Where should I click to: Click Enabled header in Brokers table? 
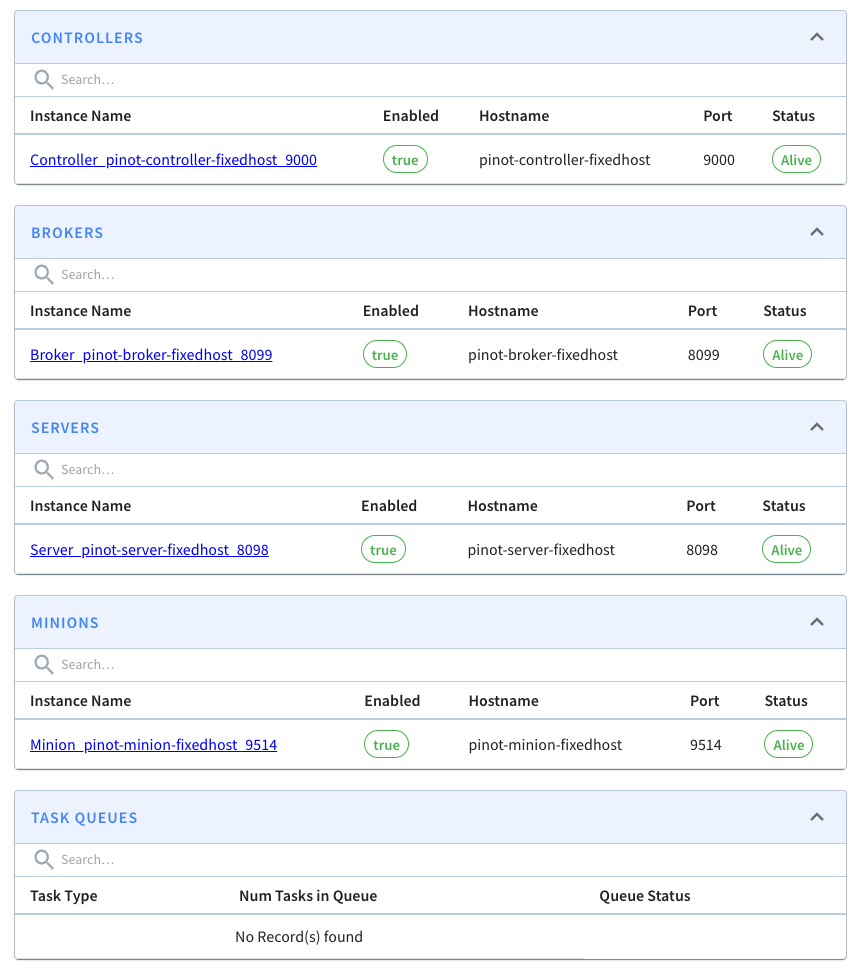(x=391, y=311)
